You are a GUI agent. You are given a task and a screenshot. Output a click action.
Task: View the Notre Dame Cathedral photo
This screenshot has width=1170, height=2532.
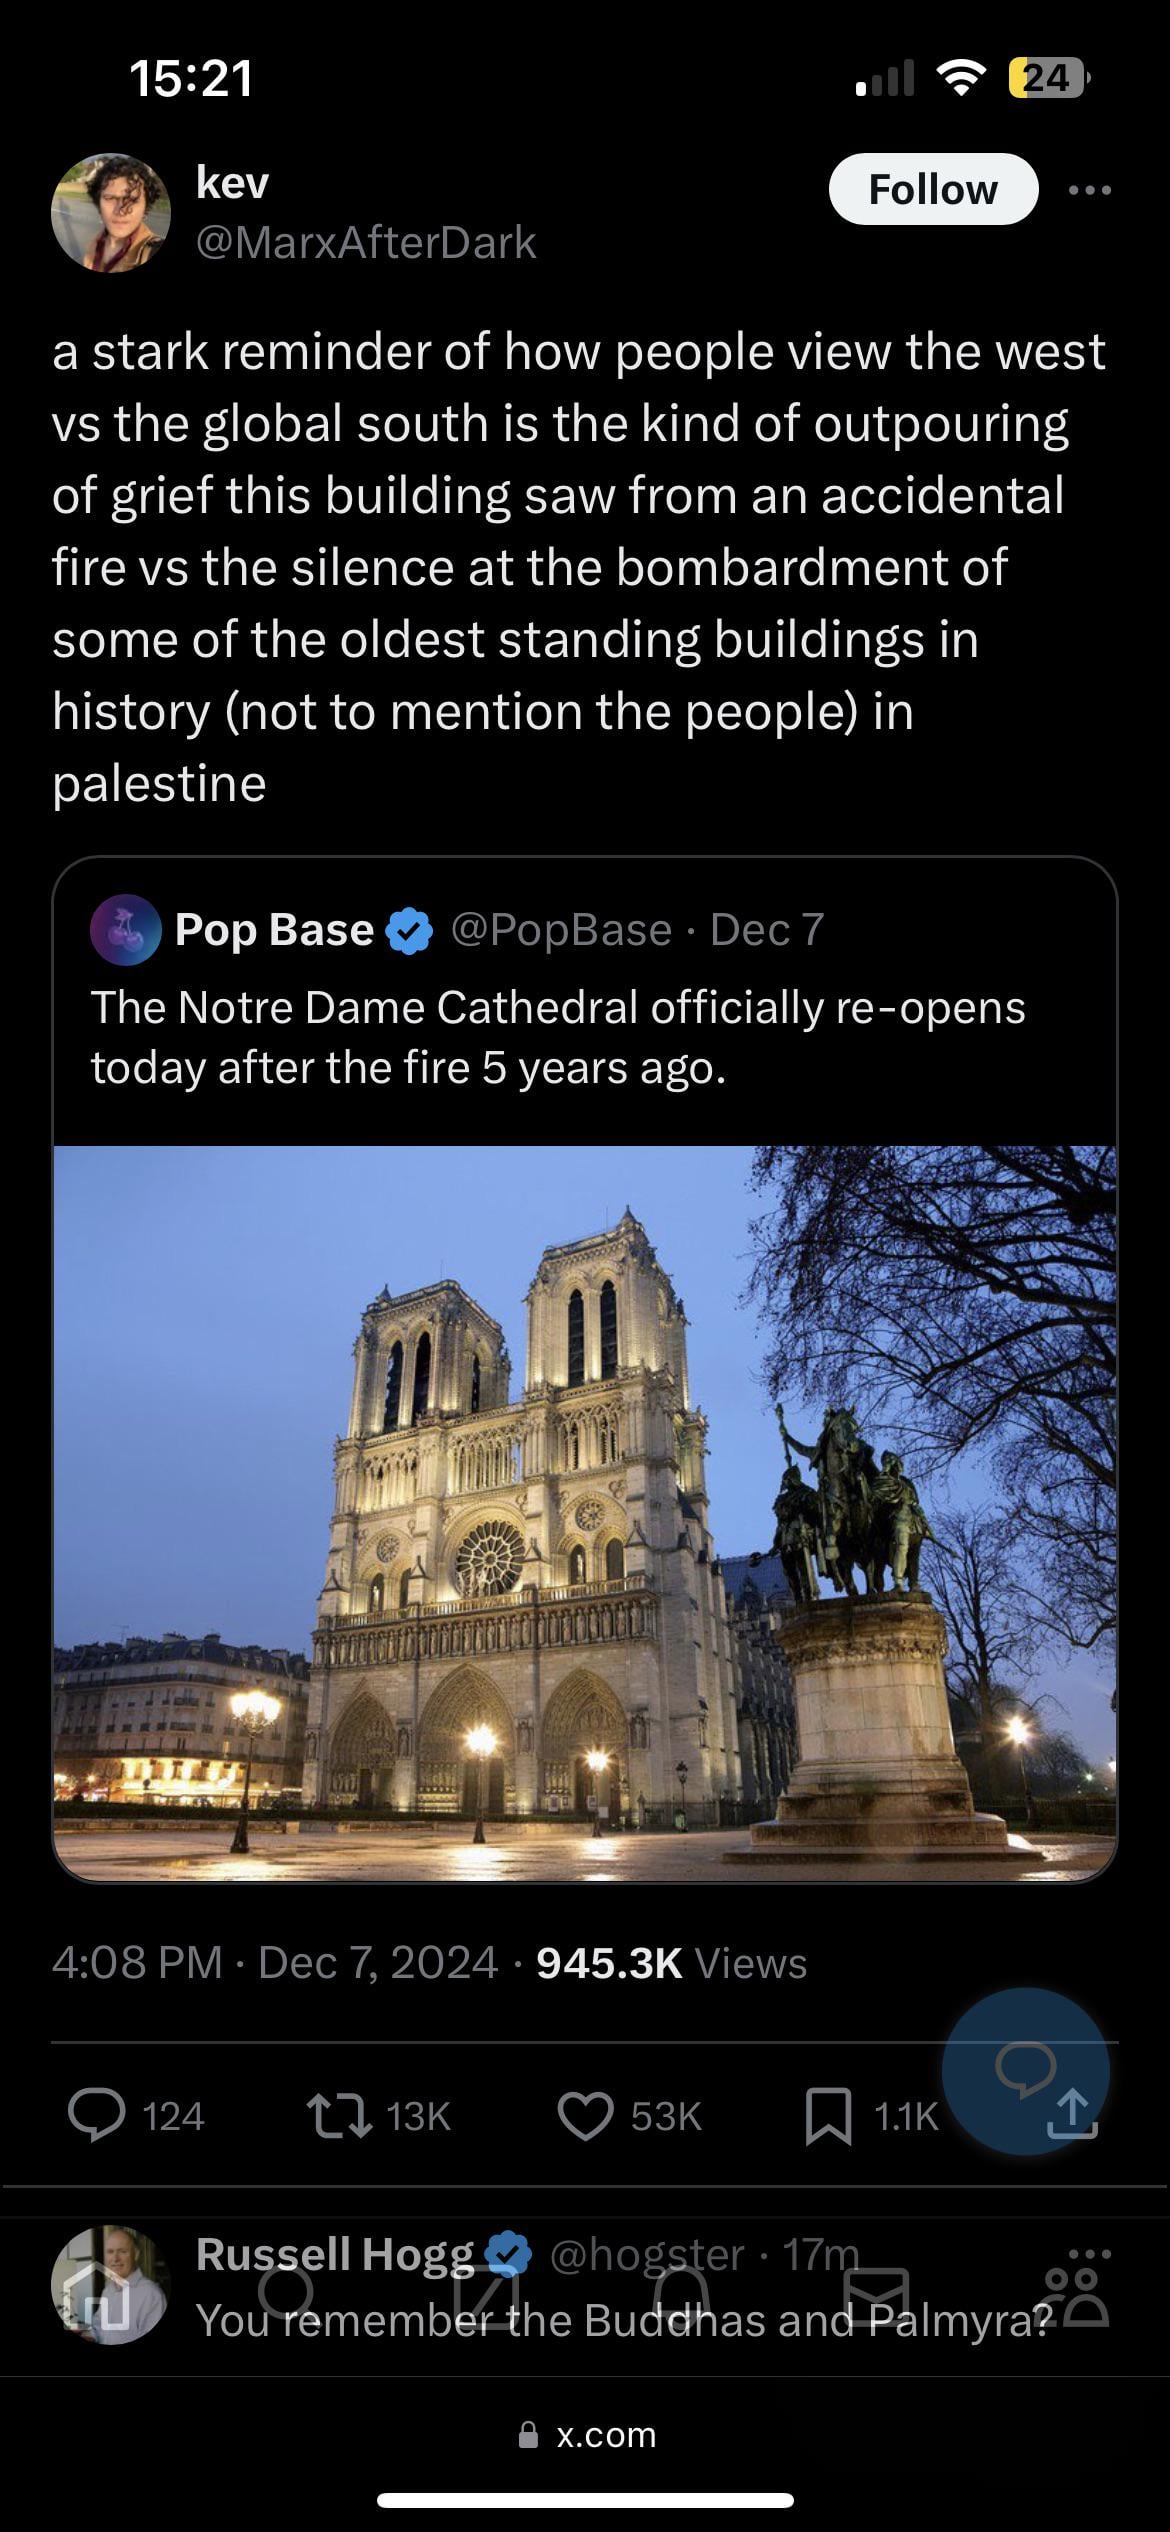[585, 1513]
